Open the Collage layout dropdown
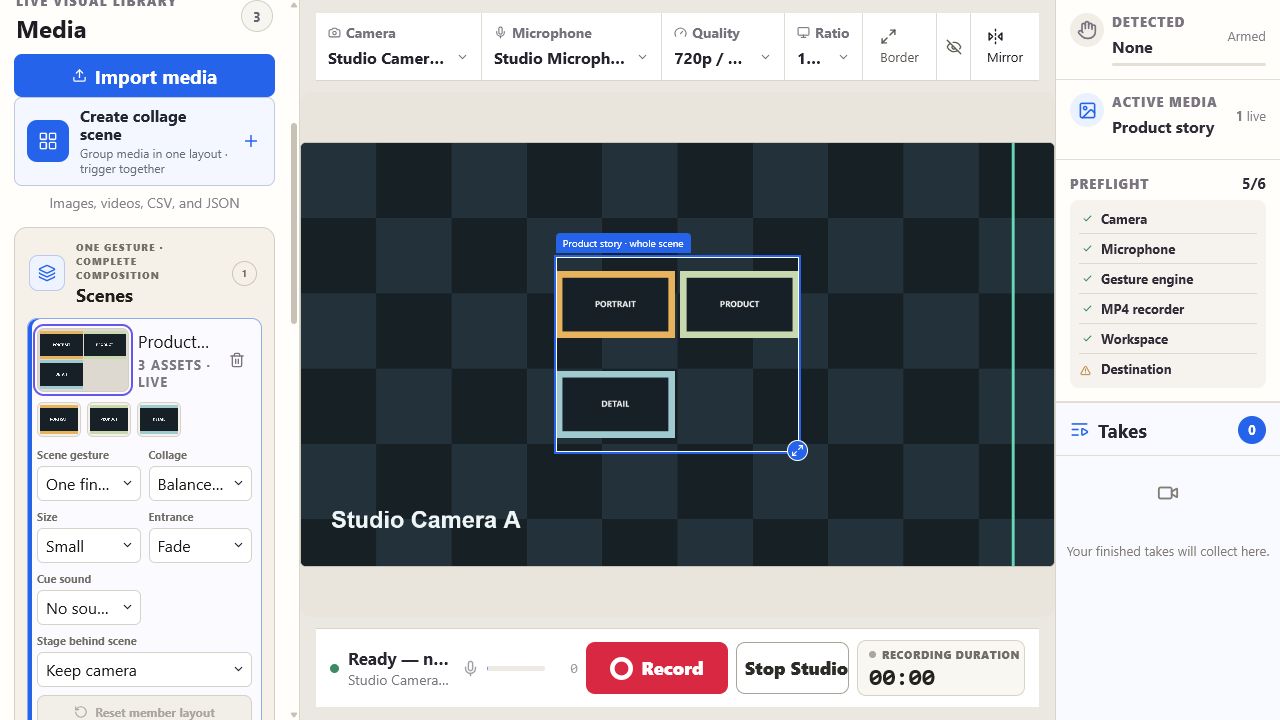 point(200,484)
